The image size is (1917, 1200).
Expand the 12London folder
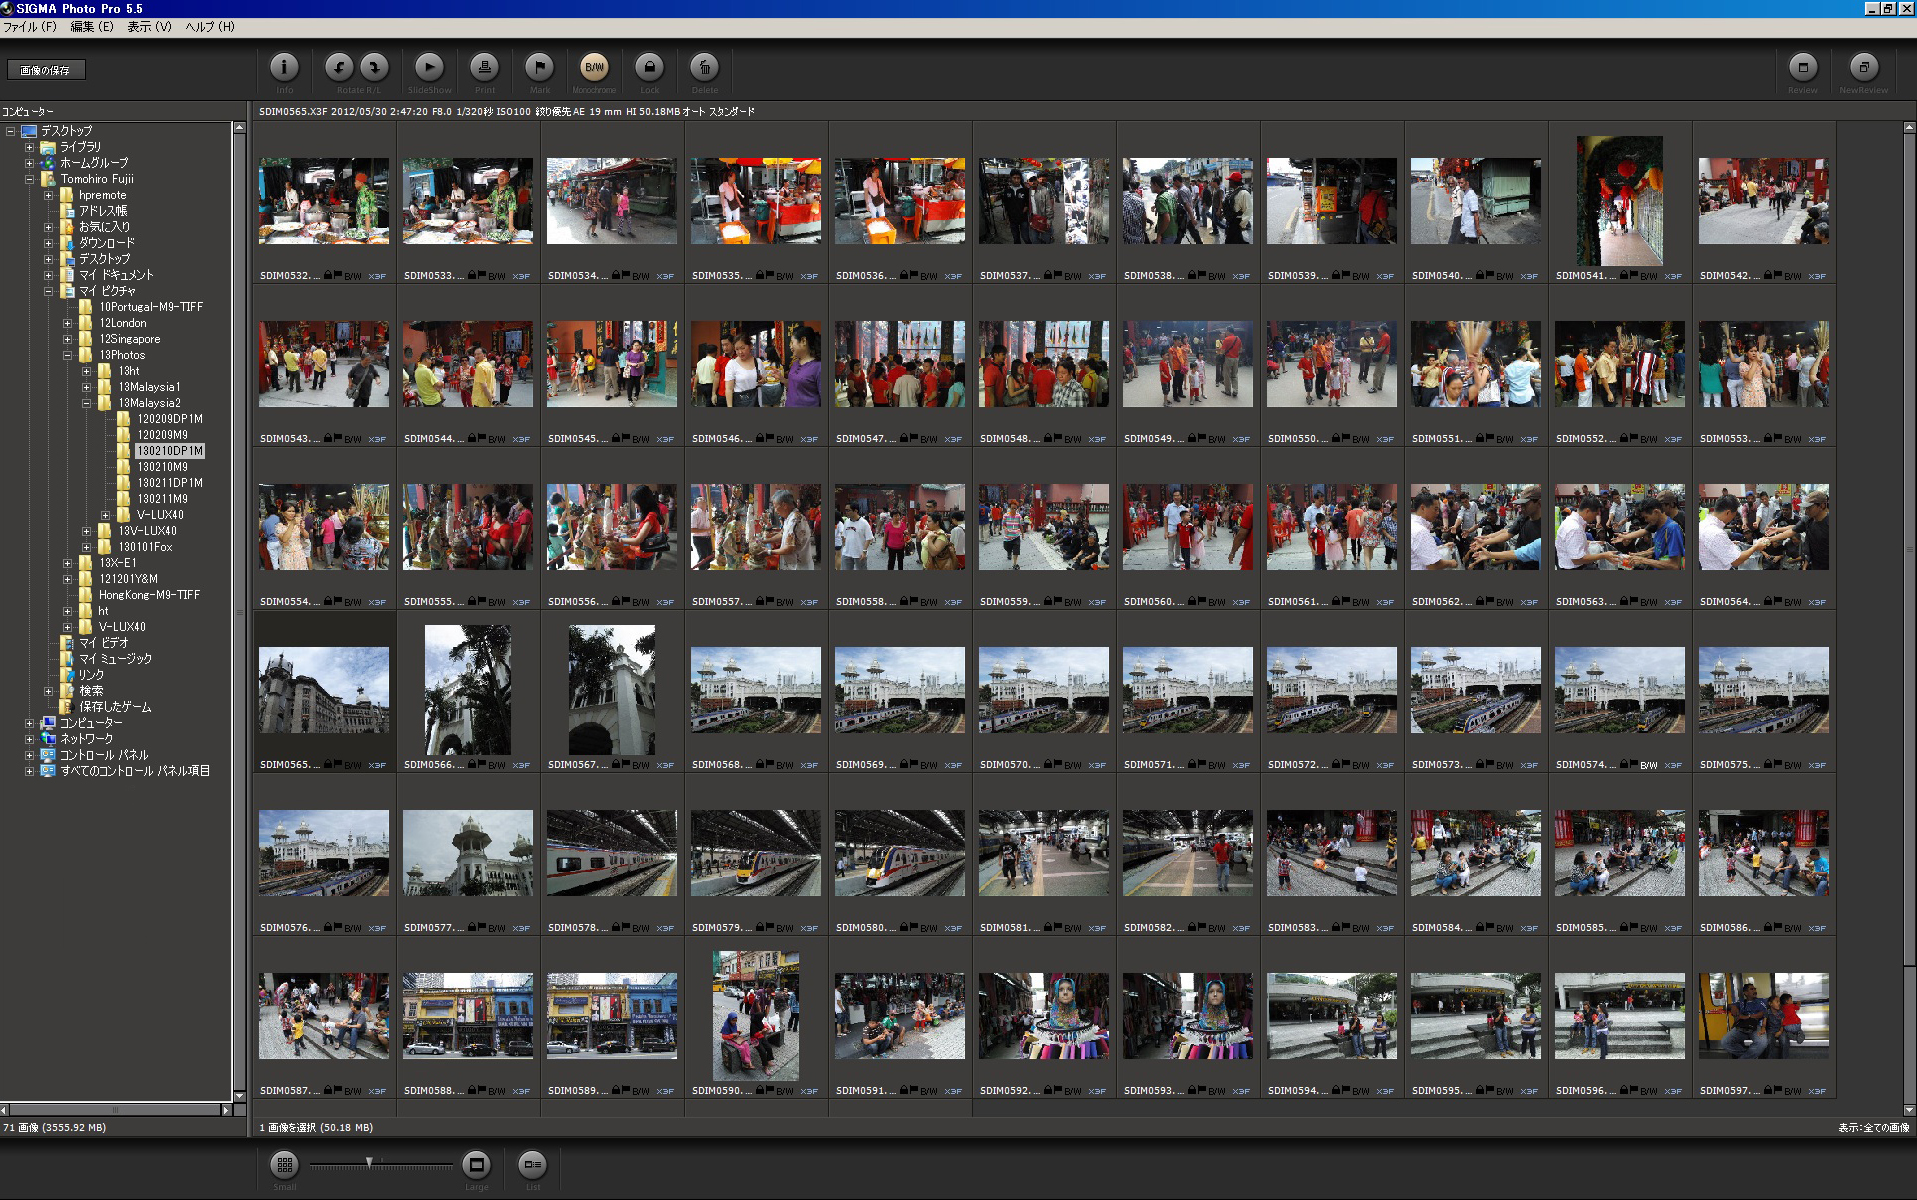point(67,323)
